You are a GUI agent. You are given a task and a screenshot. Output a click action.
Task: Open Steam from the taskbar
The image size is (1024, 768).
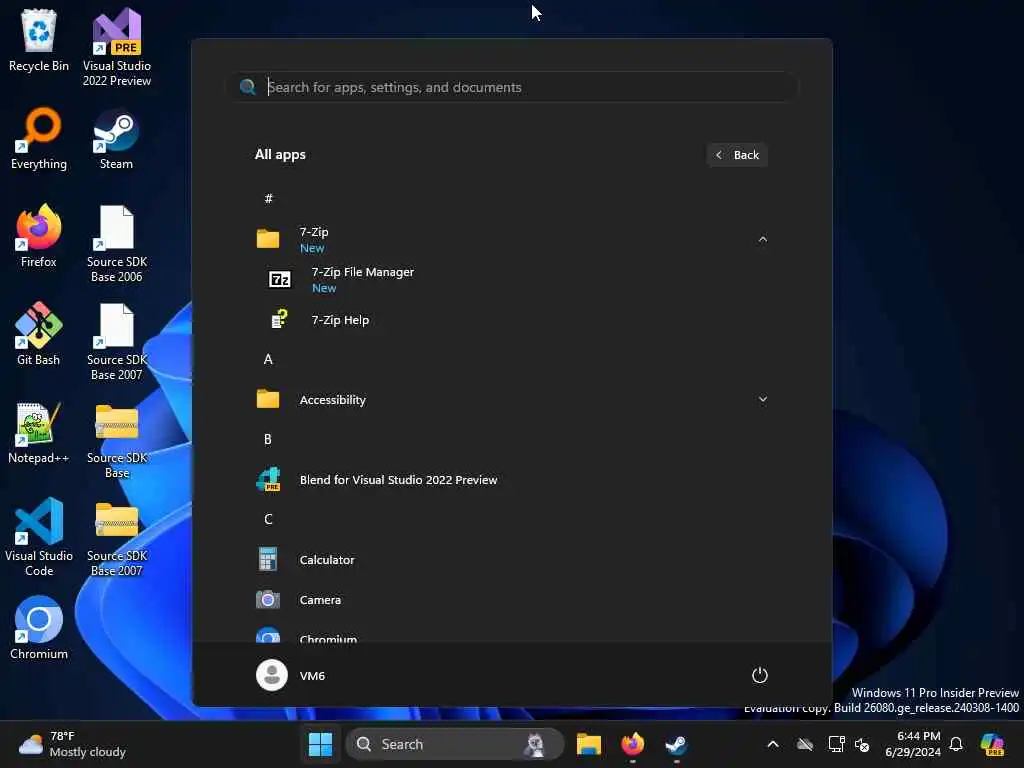point(676,744)
